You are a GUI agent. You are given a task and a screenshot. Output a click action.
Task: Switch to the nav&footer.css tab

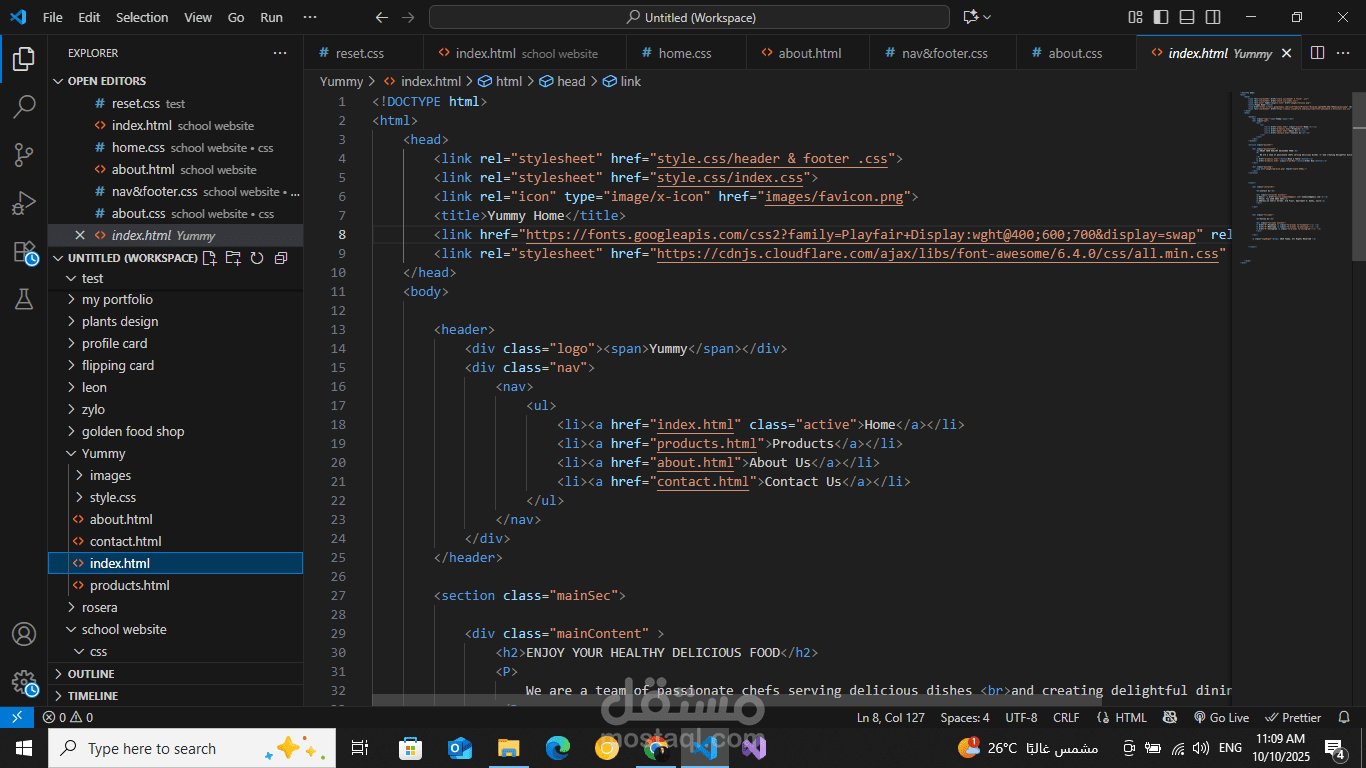[x=945, y=53]
